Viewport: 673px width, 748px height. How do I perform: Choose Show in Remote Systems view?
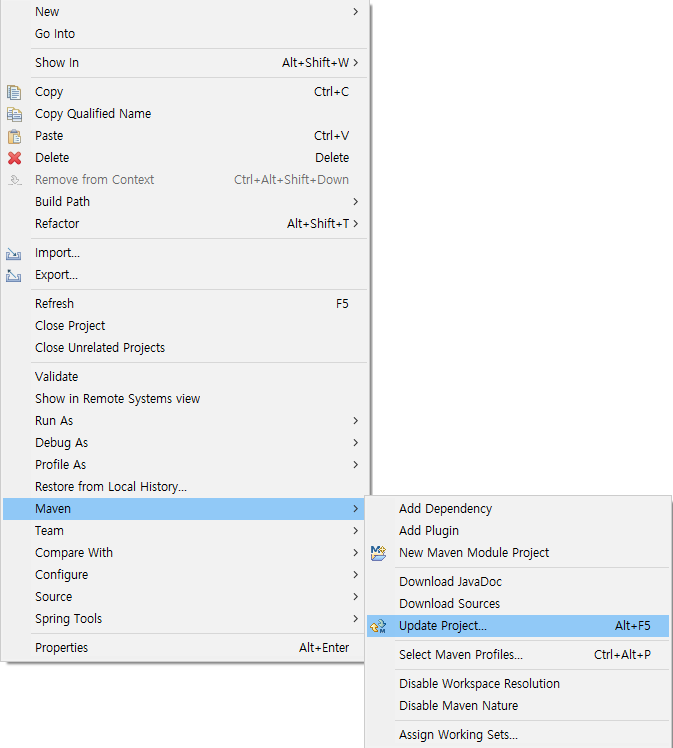pos(185,399)
